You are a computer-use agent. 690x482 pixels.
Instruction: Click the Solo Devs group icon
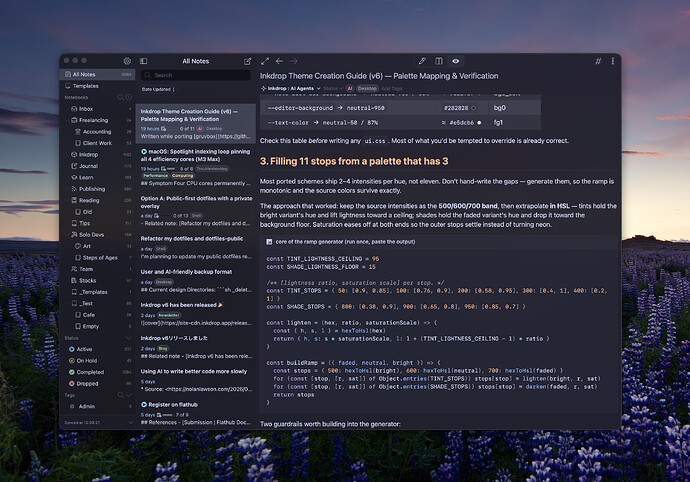coord(74,235)
